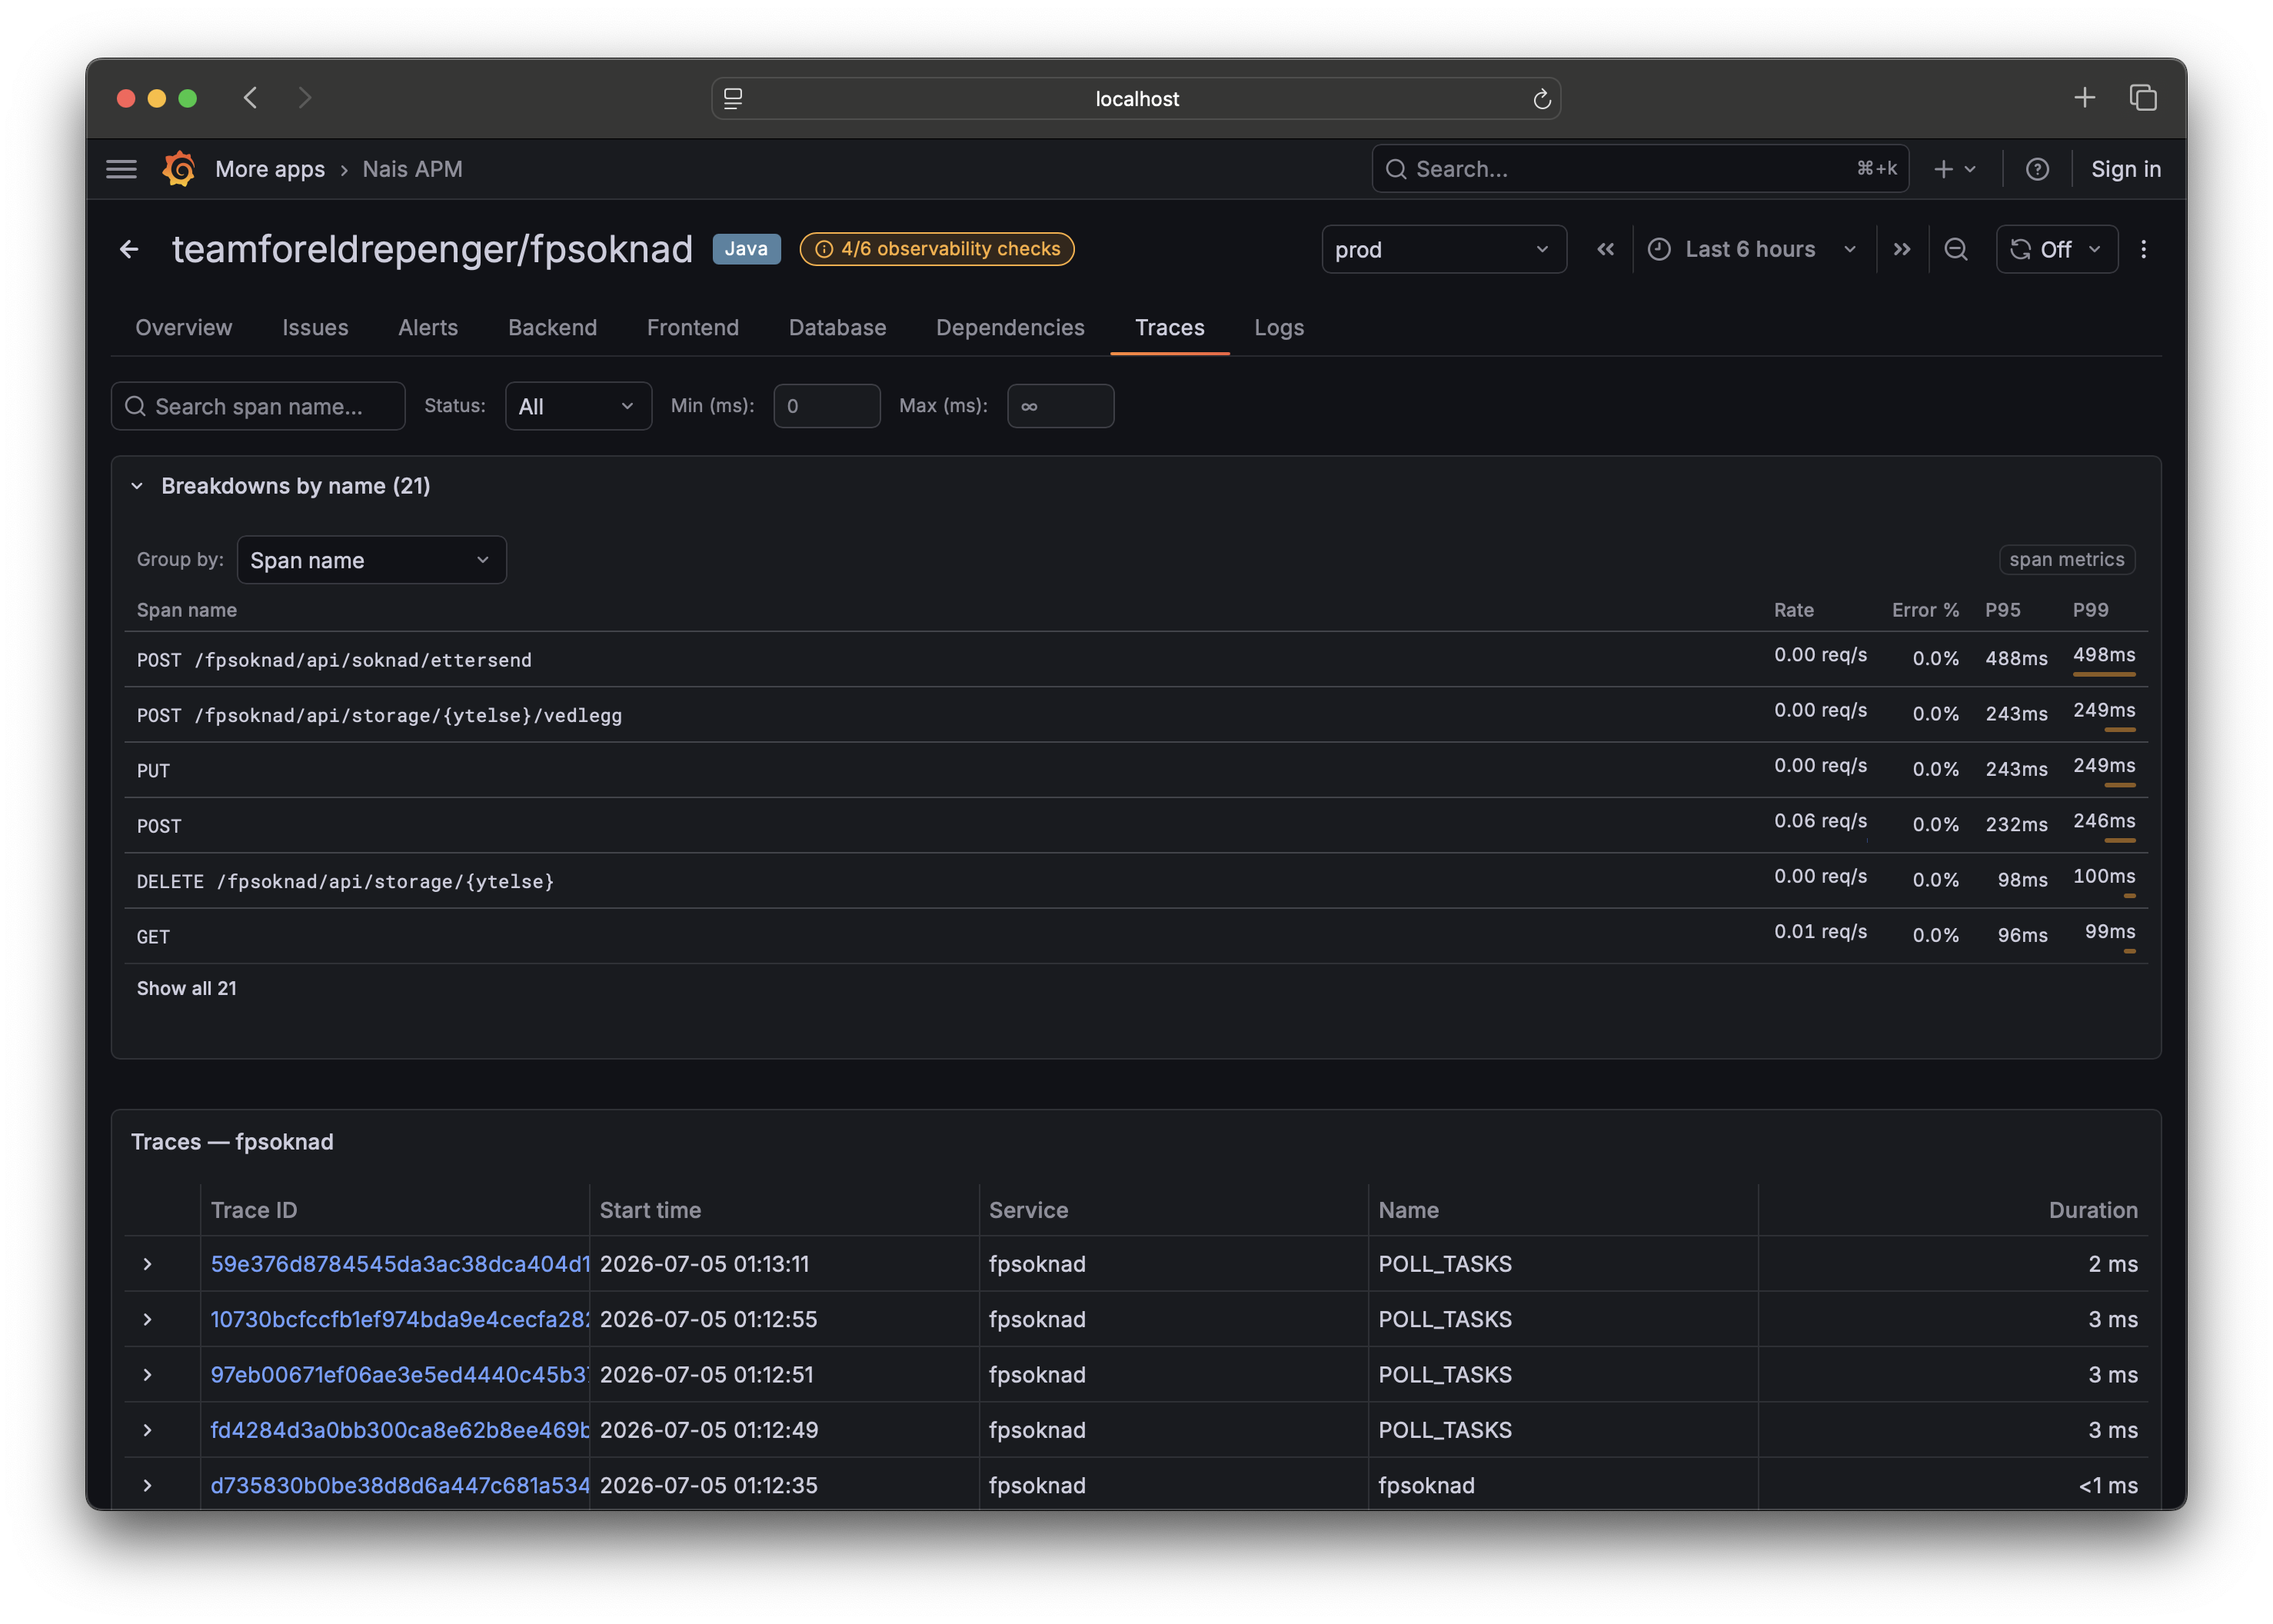Go back with the browser back arrow
The image size is (2273, 1624).
[x=250, y=98]
